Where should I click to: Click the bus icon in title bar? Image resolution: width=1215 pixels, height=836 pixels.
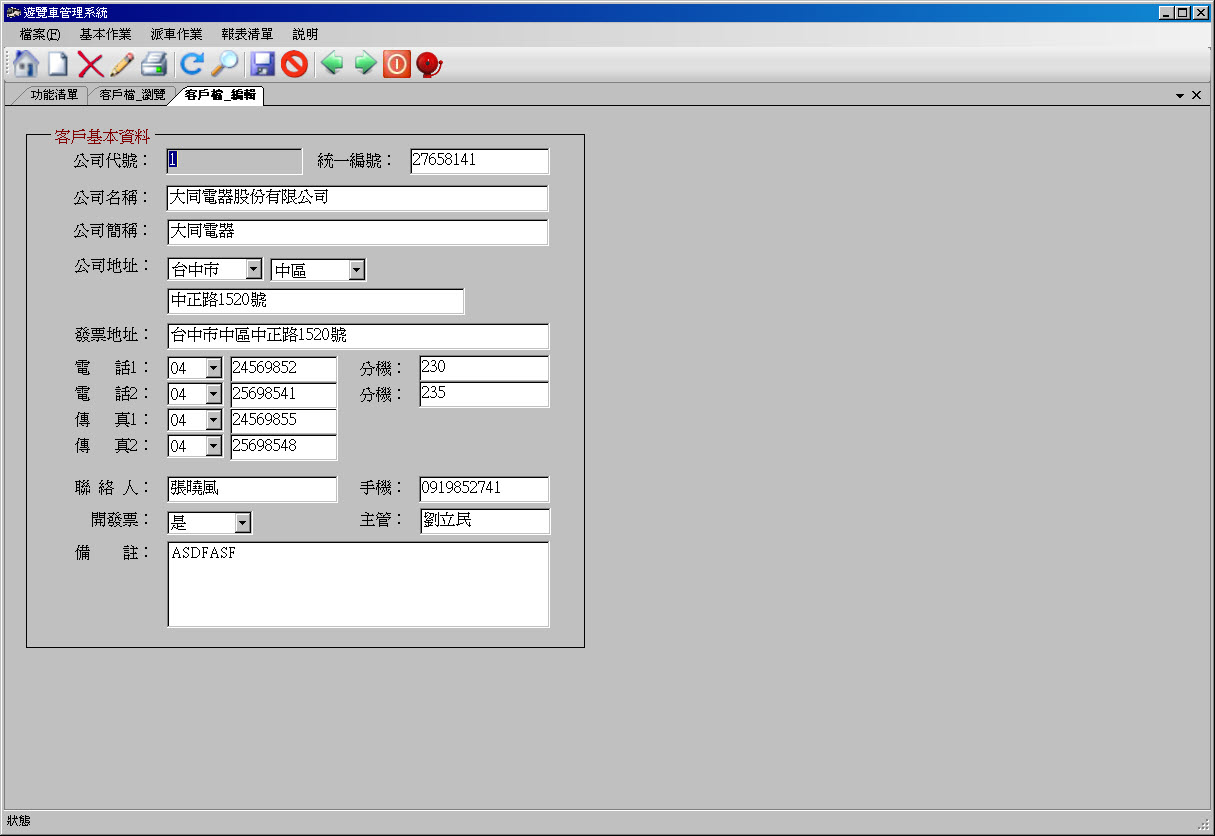pyautogui.click(x=13, y=13)
